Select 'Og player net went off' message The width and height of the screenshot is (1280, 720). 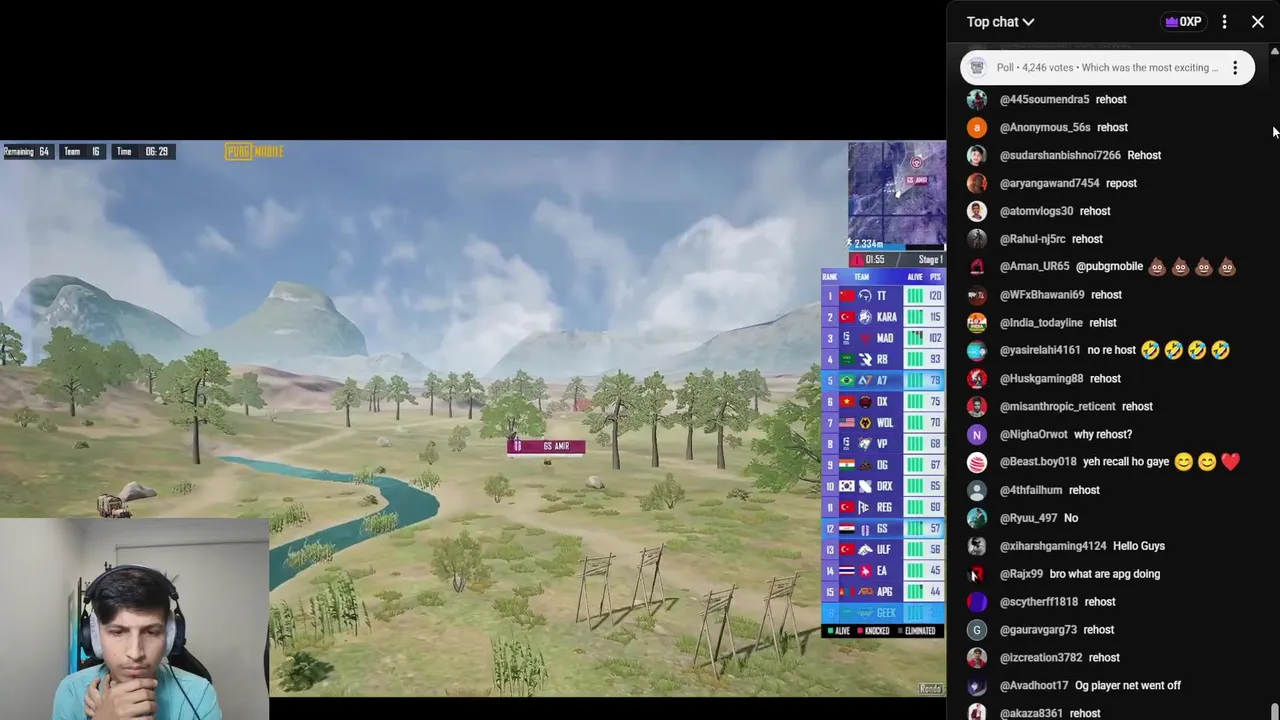pyautogui.click(x=1128, y=685)
